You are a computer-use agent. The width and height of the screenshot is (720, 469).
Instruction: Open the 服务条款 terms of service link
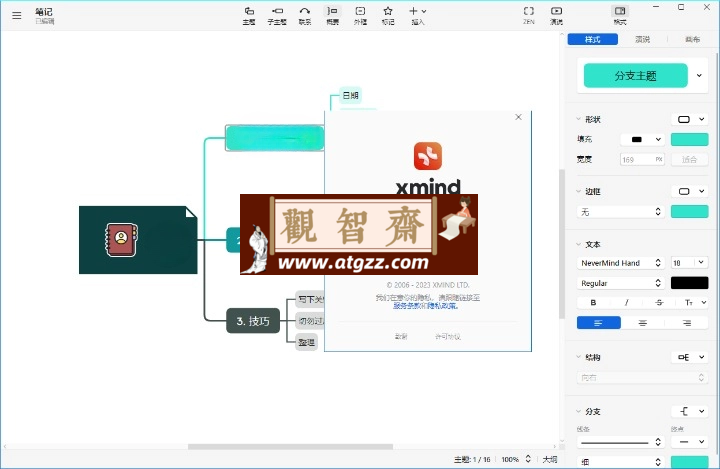pos(406,306)
